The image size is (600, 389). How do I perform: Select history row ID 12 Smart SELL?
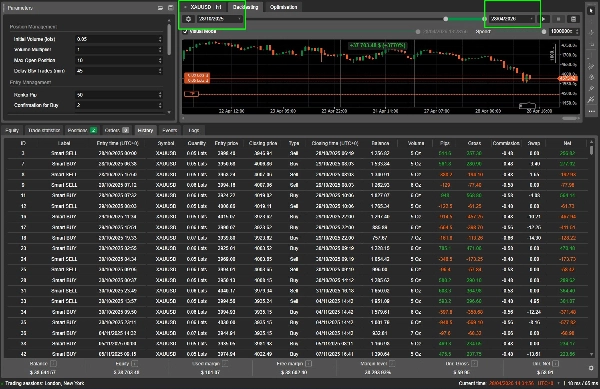pyautogui.click(x=297, y=206)
